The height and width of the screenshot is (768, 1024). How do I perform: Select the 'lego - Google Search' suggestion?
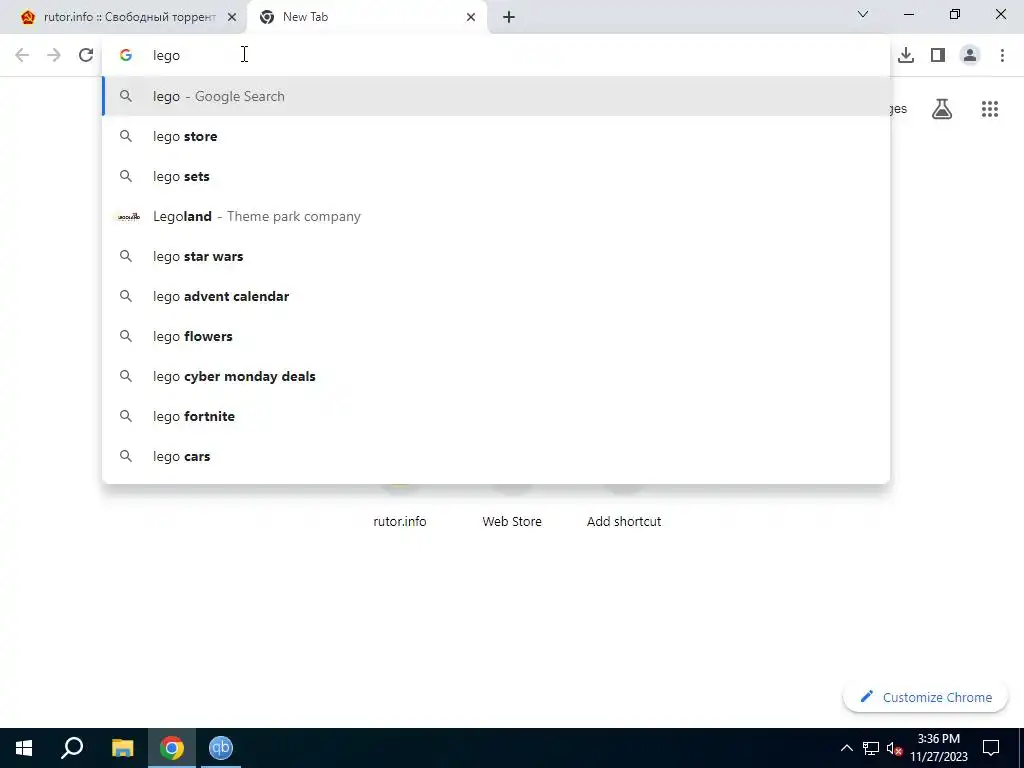pos(496,96)
